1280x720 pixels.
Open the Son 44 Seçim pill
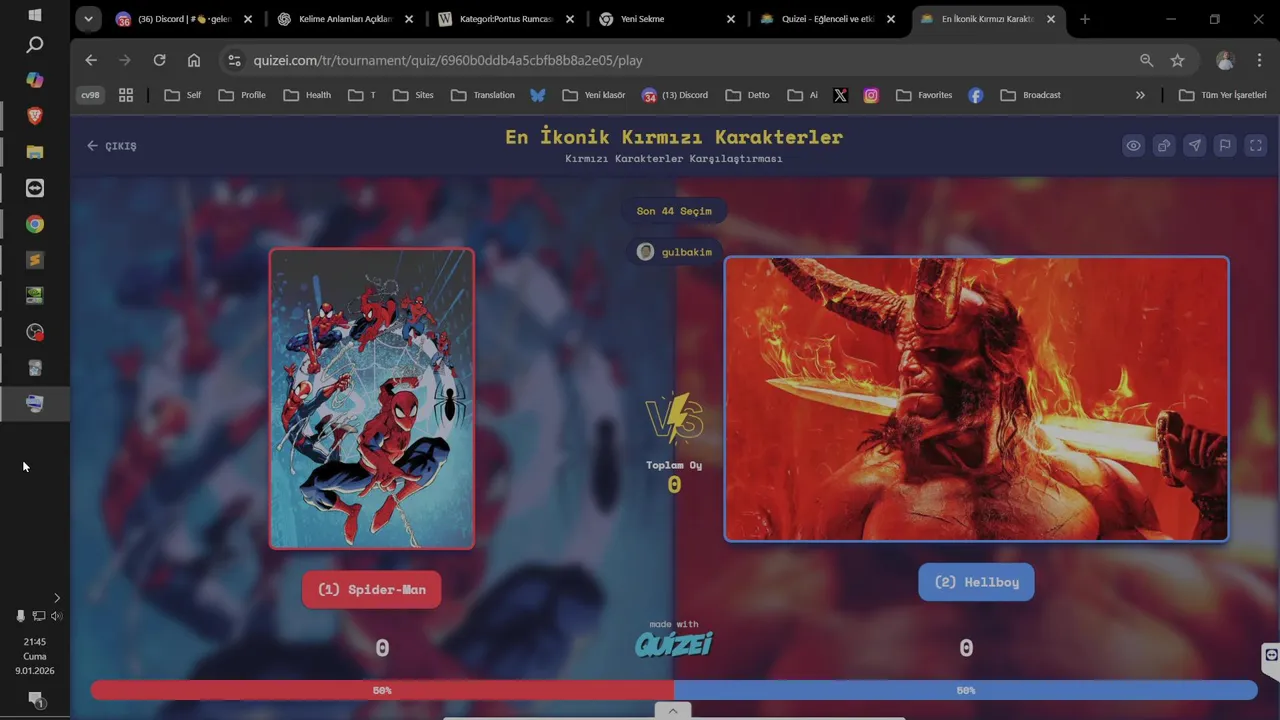(674, 211)
